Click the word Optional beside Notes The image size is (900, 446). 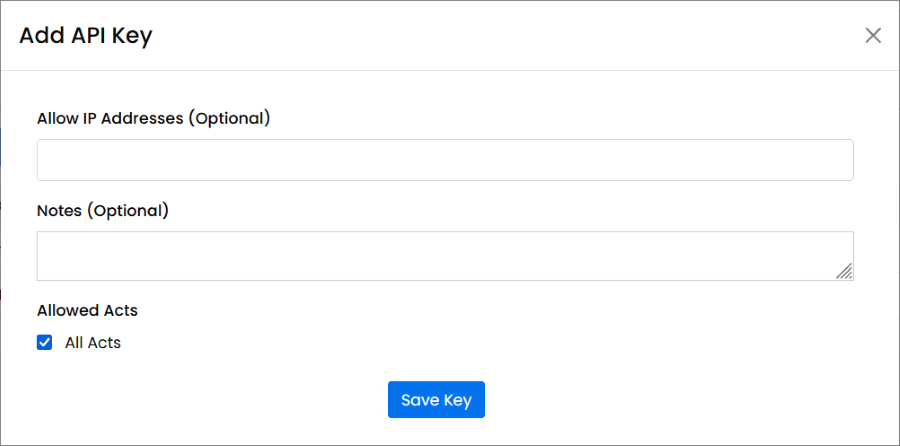[128, 211]
